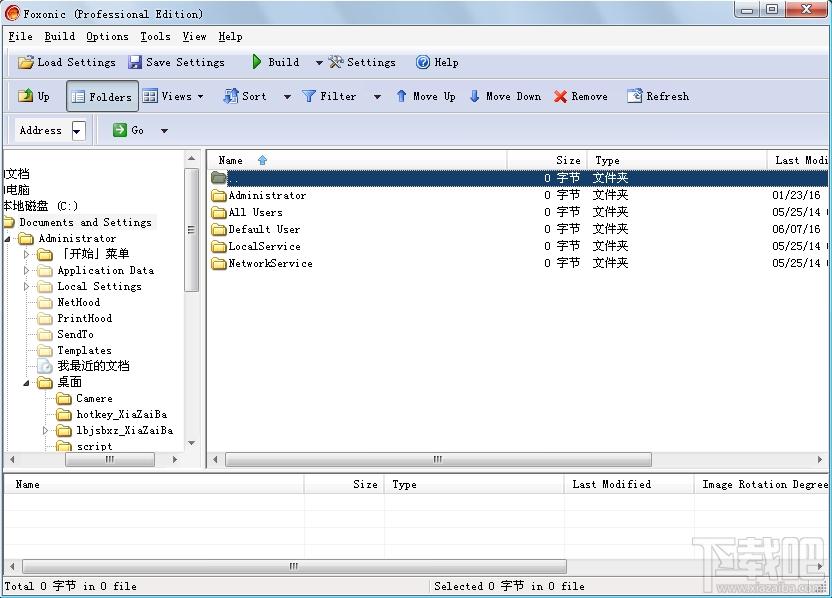Open the Views dropdown arrow
Image resolution: width=832 pixels, height=598 pixels.
pyautogui.click(x=201, y=97)
